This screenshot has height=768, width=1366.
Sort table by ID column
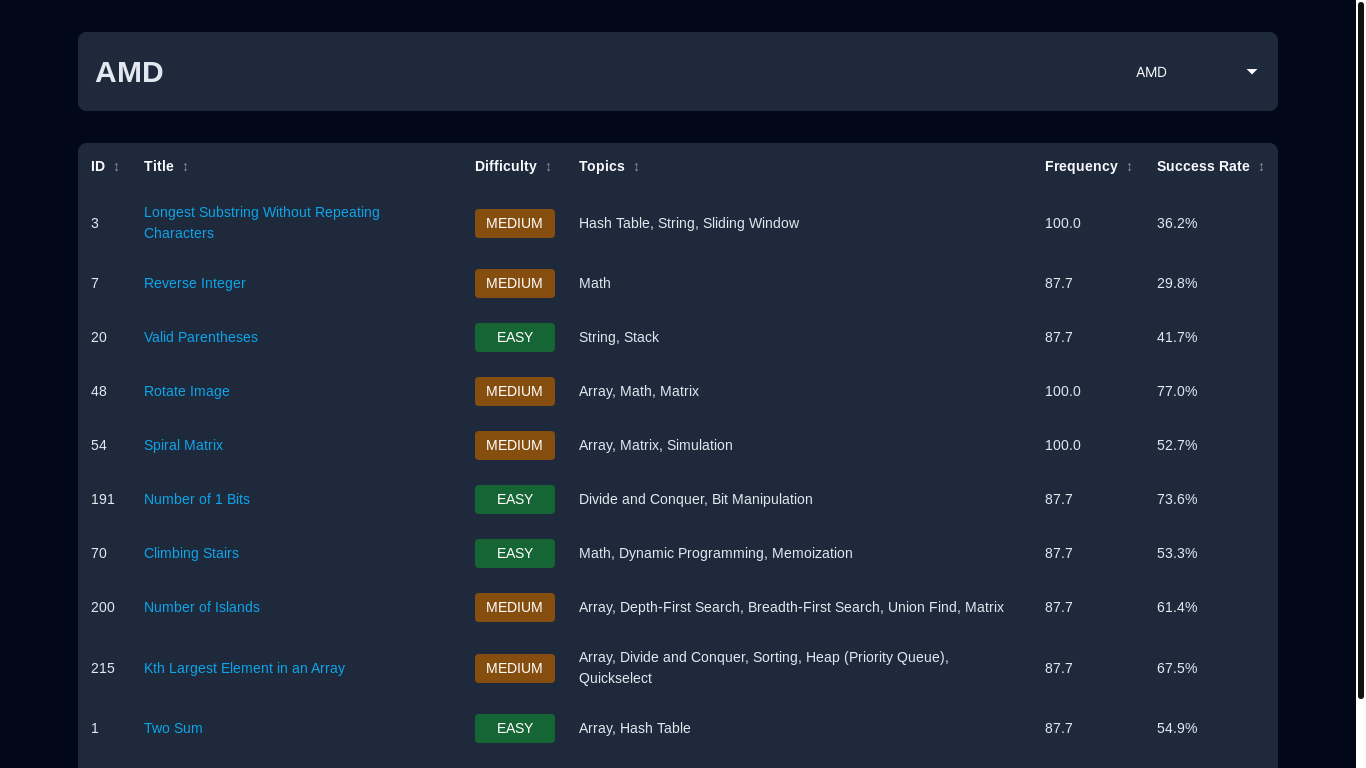click(x=105, y=166)
